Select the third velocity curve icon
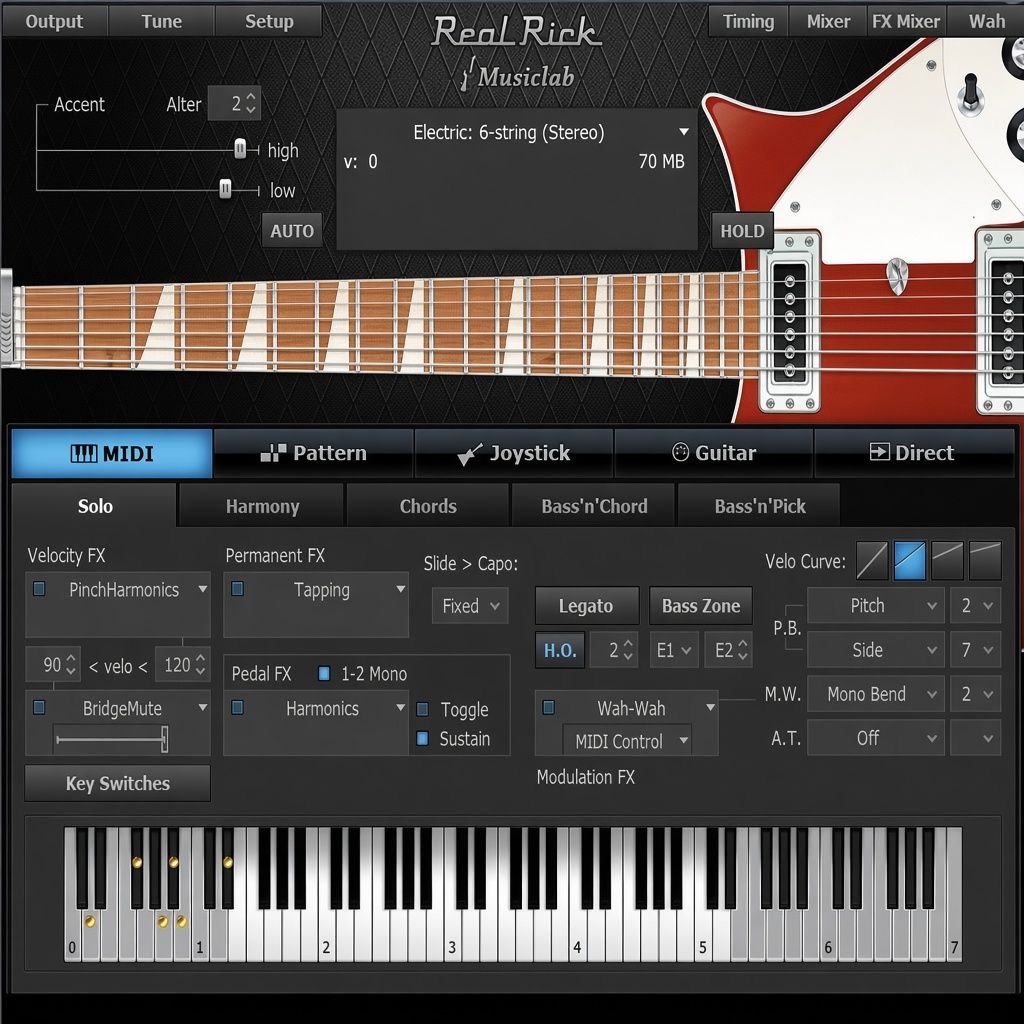 pyautogui.click(x=948, y=561)
